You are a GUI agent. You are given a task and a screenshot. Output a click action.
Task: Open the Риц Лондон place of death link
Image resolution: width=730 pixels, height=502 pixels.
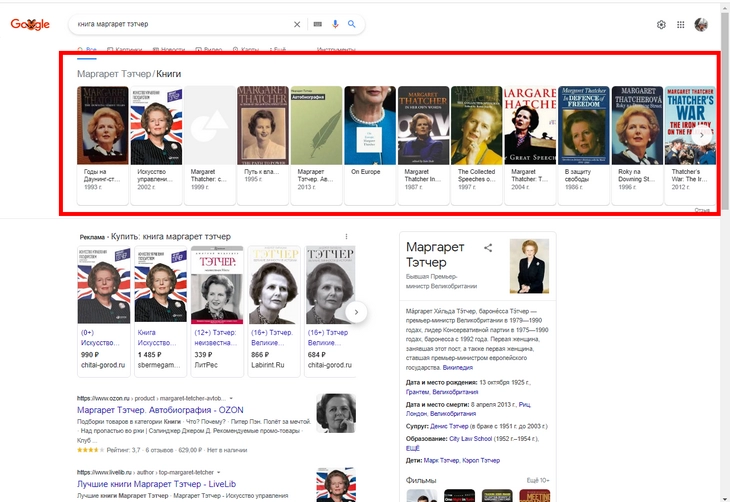pos(524,405)
